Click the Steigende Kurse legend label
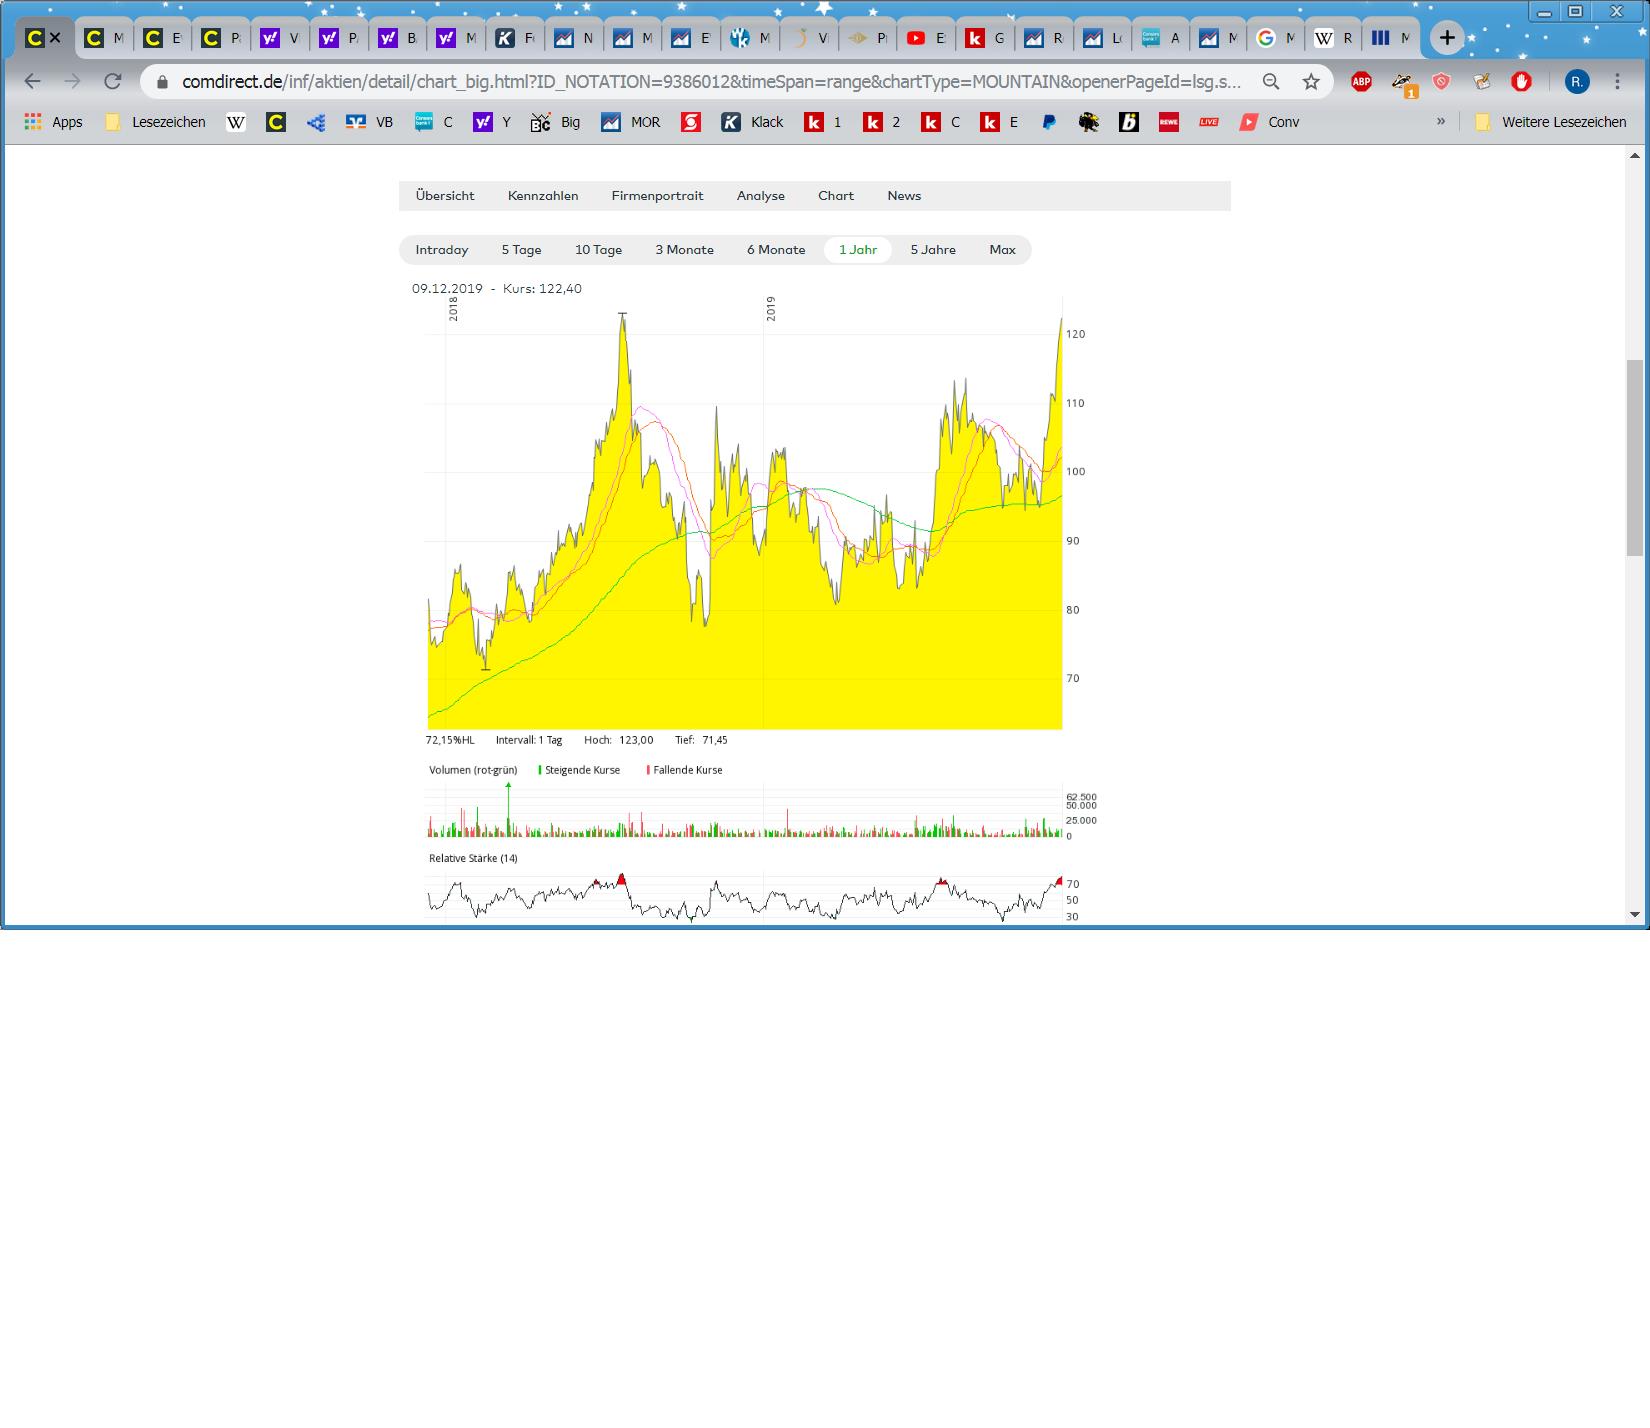This screenshot has width=1650, height=1428. (582, 770)
